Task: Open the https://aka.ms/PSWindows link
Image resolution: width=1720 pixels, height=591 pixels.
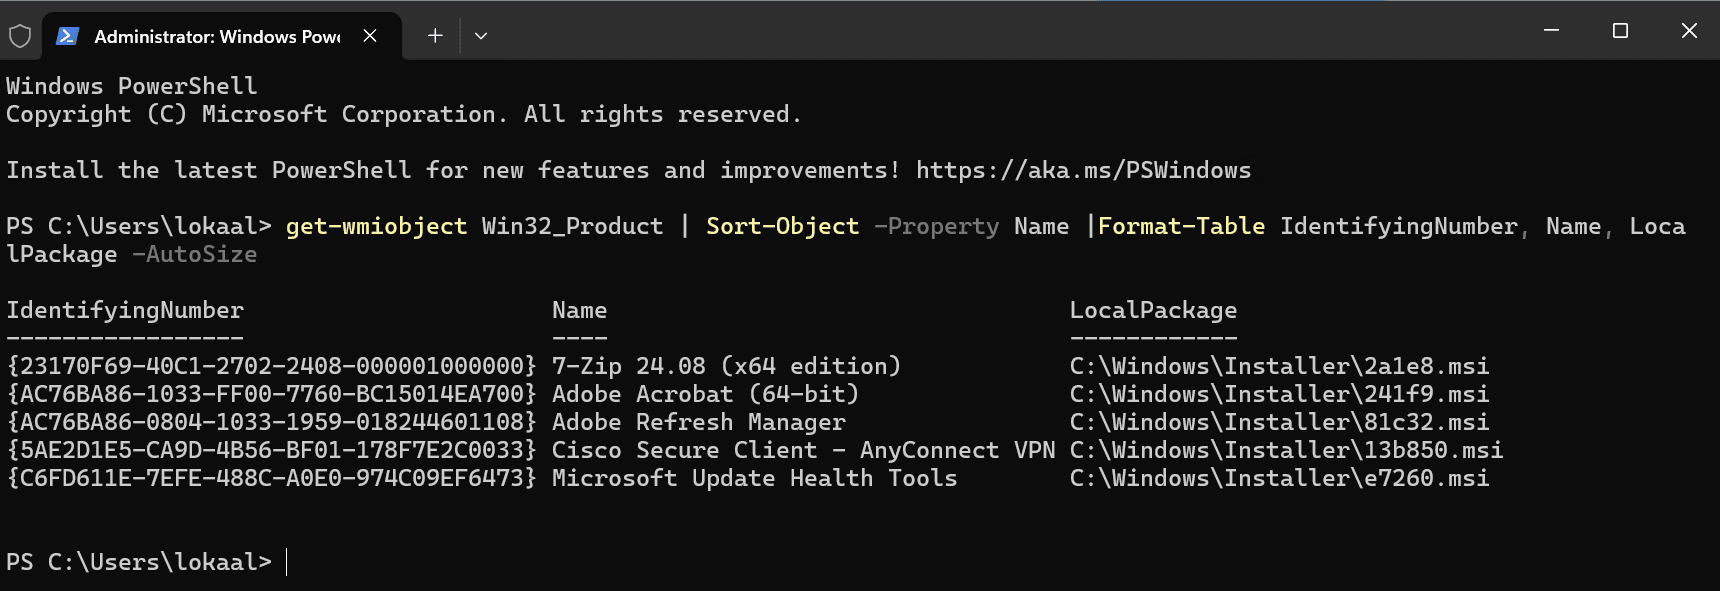Action: tap(1083, 171)
